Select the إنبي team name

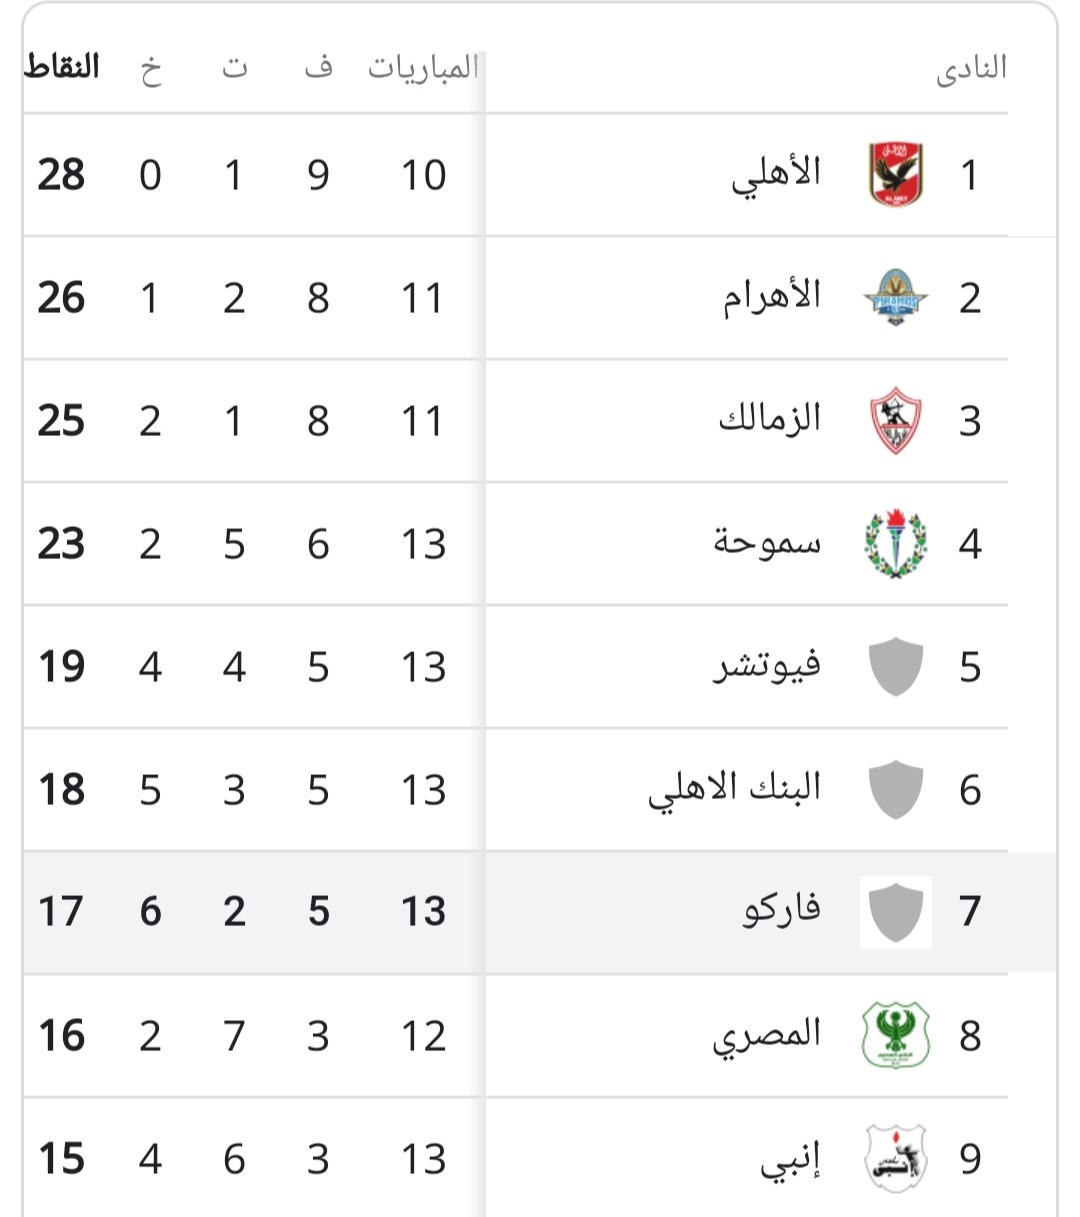click(790, 1160)
